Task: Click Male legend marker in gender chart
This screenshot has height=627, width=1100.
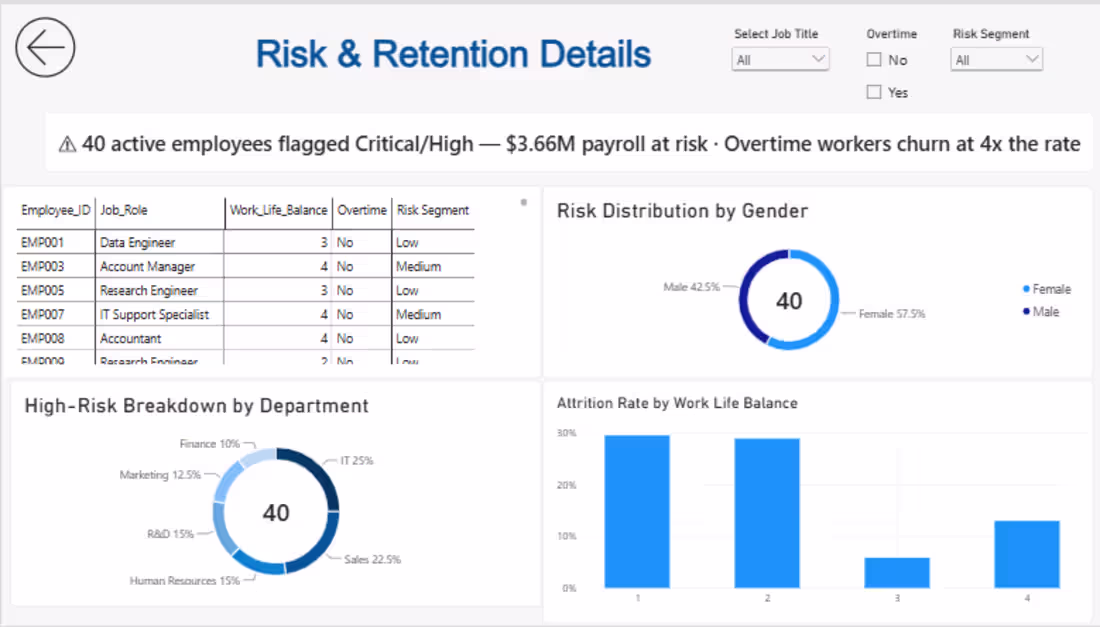Action: (x=1026, y=311)
